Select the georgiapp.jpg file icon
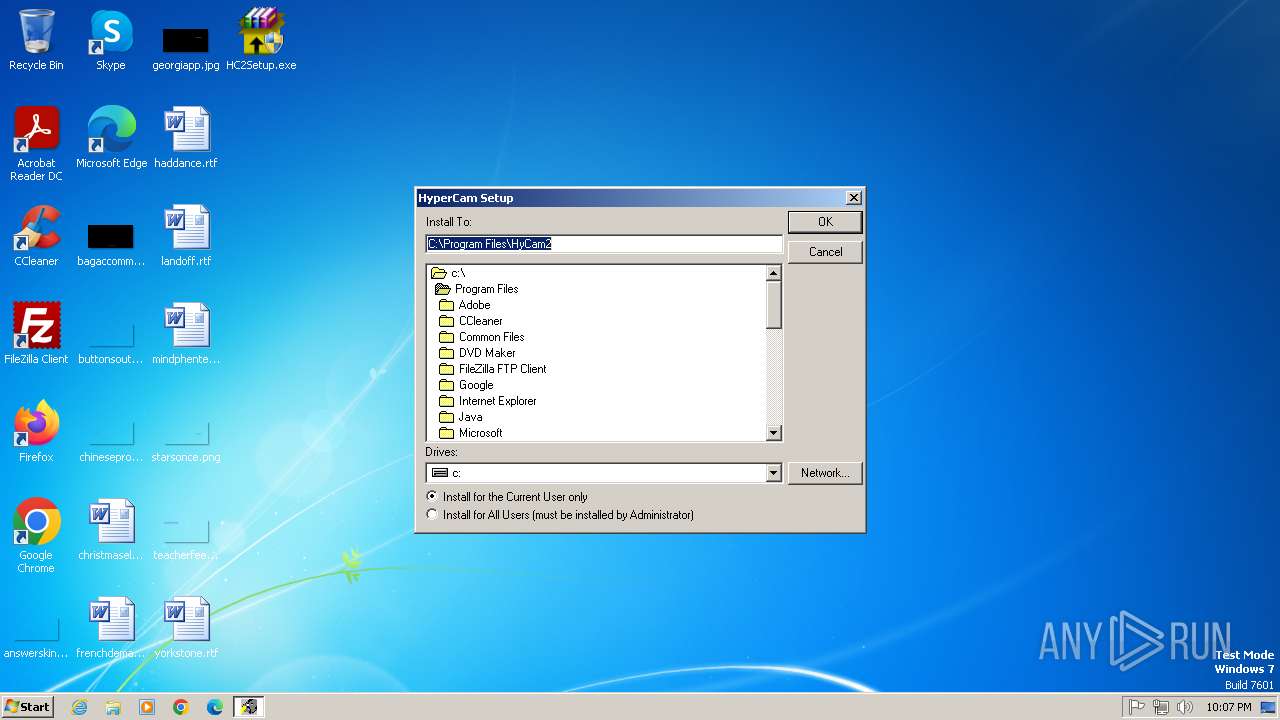Viewport: 1280px width, 720px height. (x=186, y=47)
